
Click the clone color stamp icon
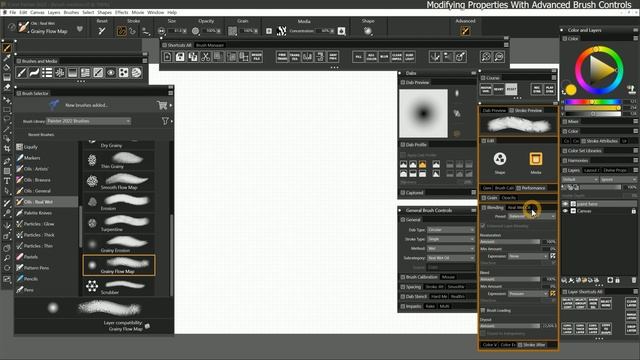632,89
